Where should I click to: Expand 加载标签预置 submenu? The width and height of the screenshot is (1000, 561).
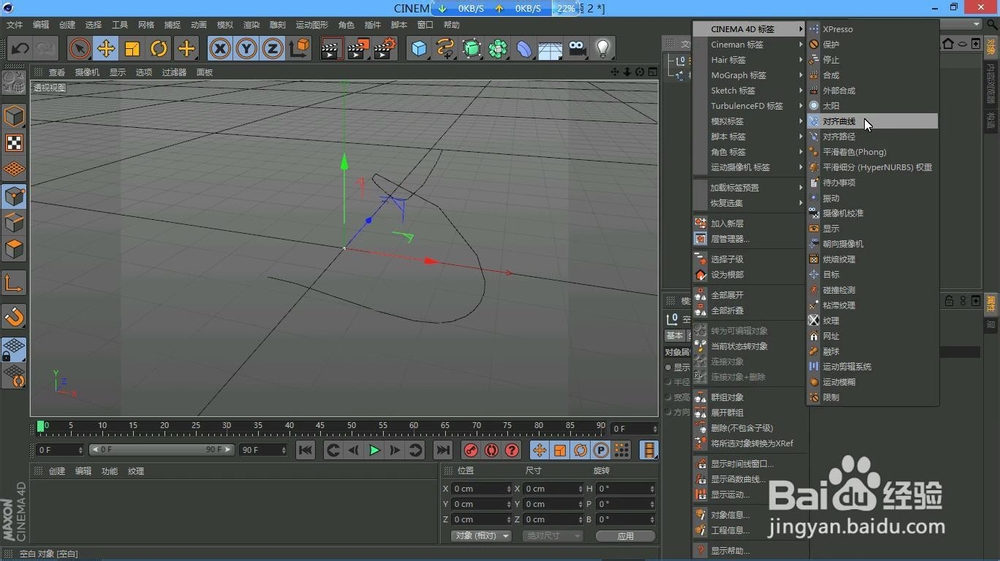749,188
